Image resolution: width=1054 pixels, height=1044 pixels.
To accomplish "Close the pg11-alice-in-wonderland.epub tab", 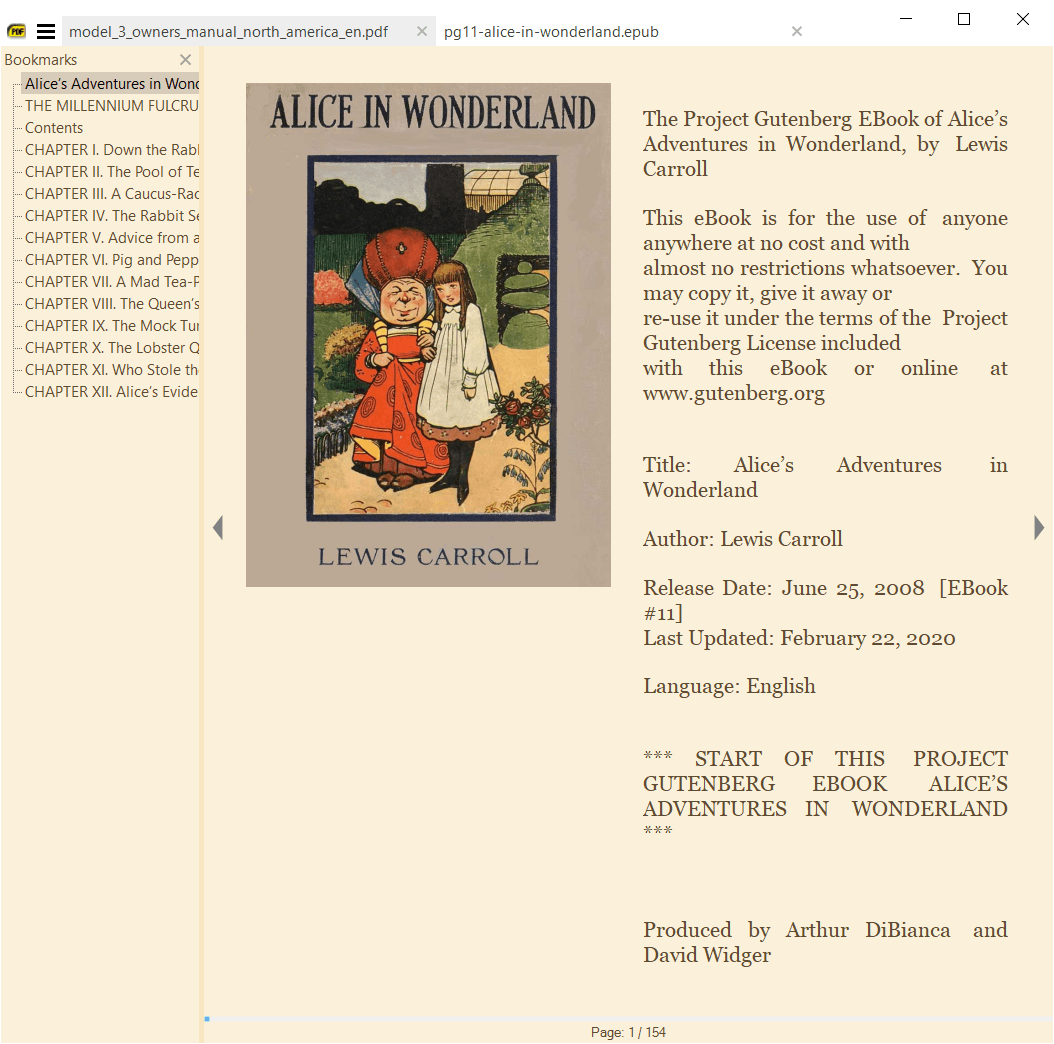I will click(797, 32).
